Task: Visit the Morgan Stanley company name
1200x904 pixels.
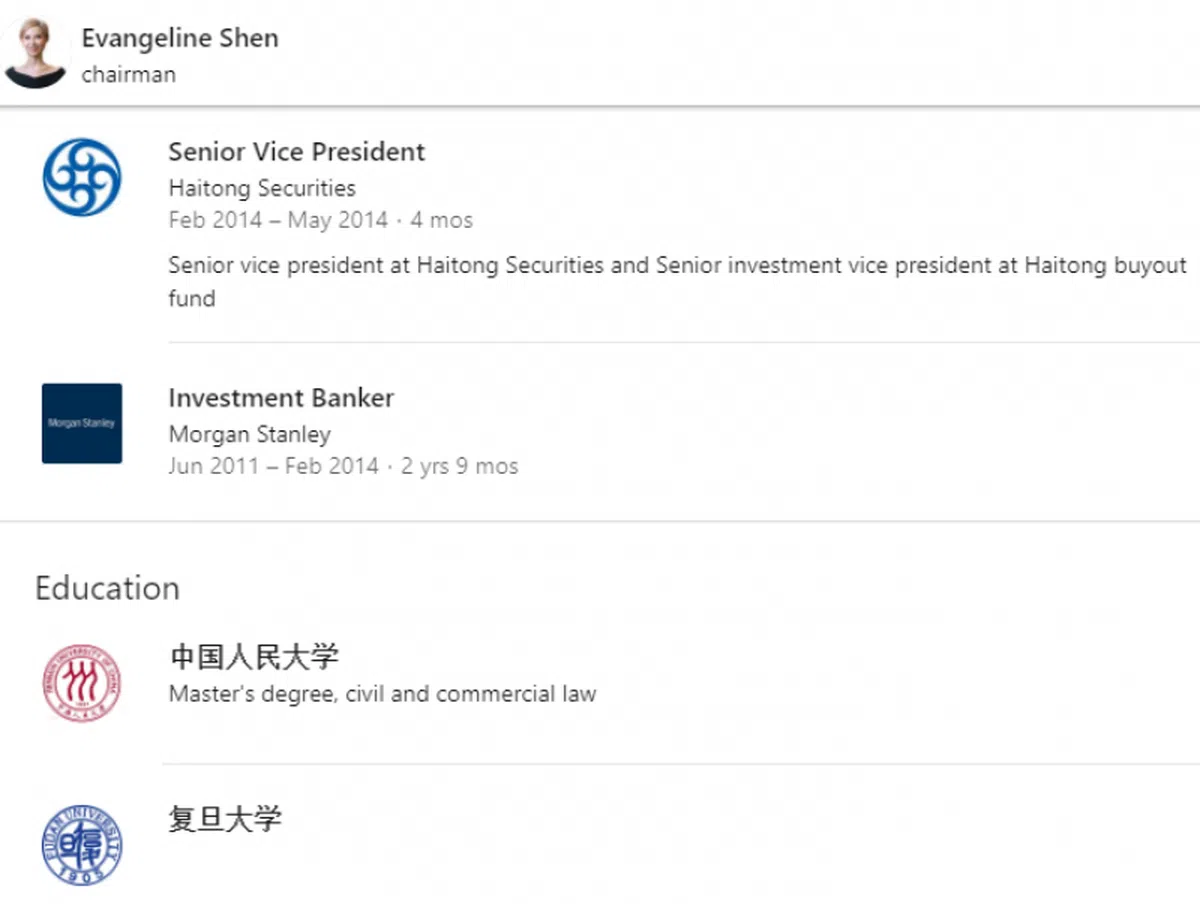Action: [249, 434]
